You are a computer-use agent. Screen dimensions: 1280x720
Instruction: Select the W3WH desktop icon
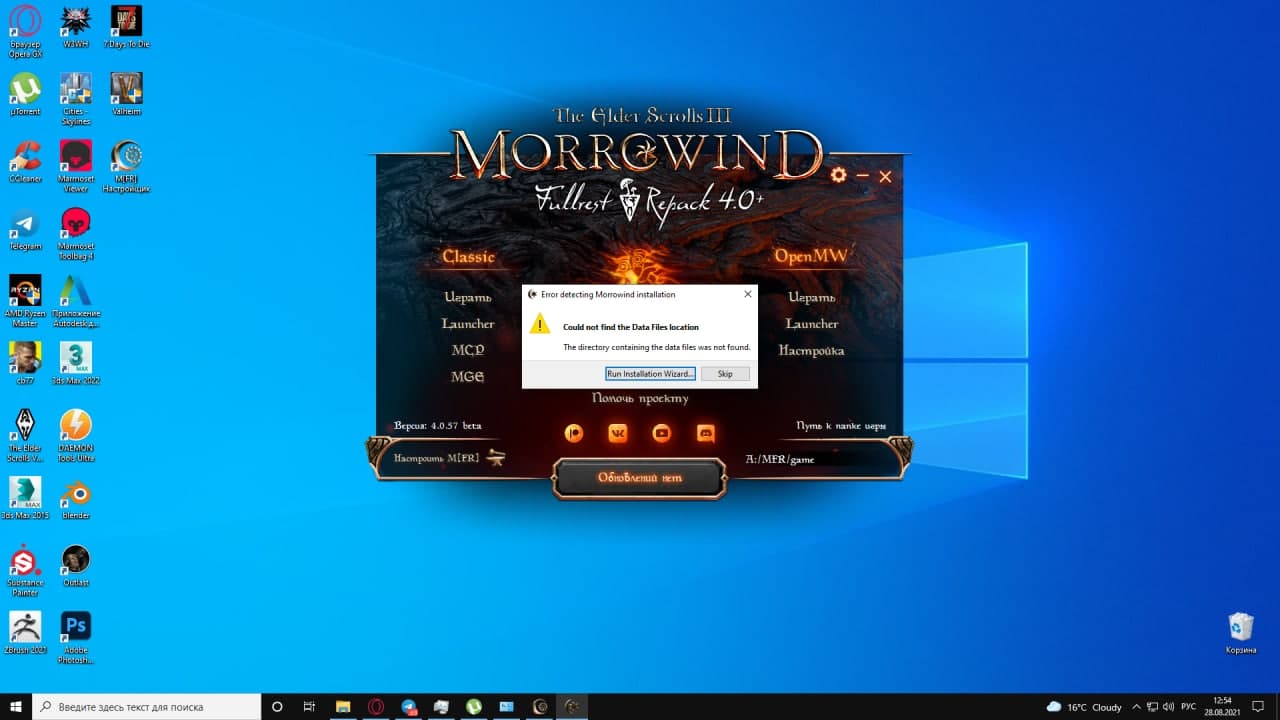tap(76, 27)
